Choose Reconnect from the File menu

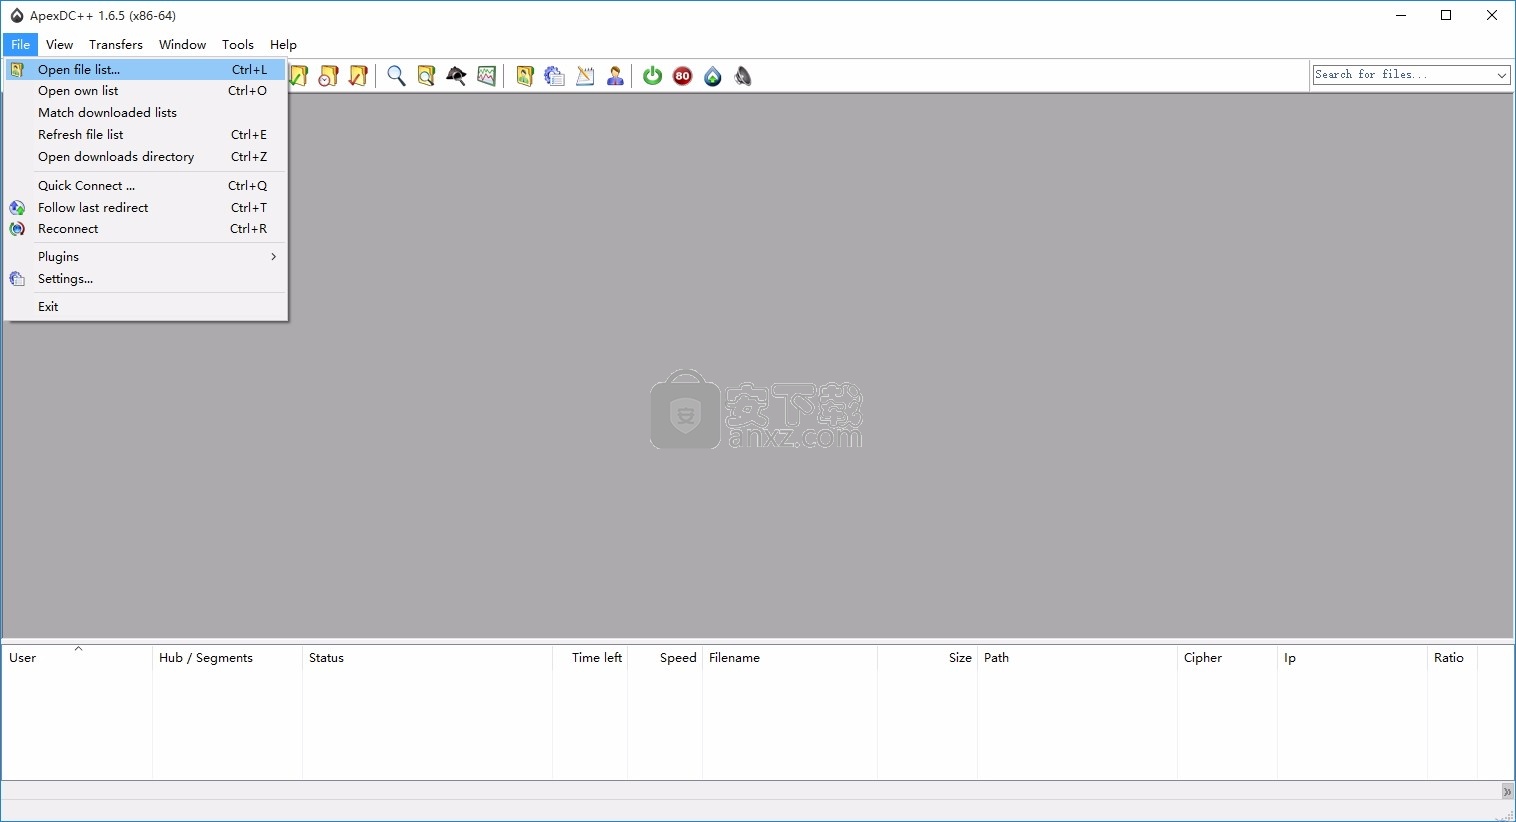(x=146, y=229)
